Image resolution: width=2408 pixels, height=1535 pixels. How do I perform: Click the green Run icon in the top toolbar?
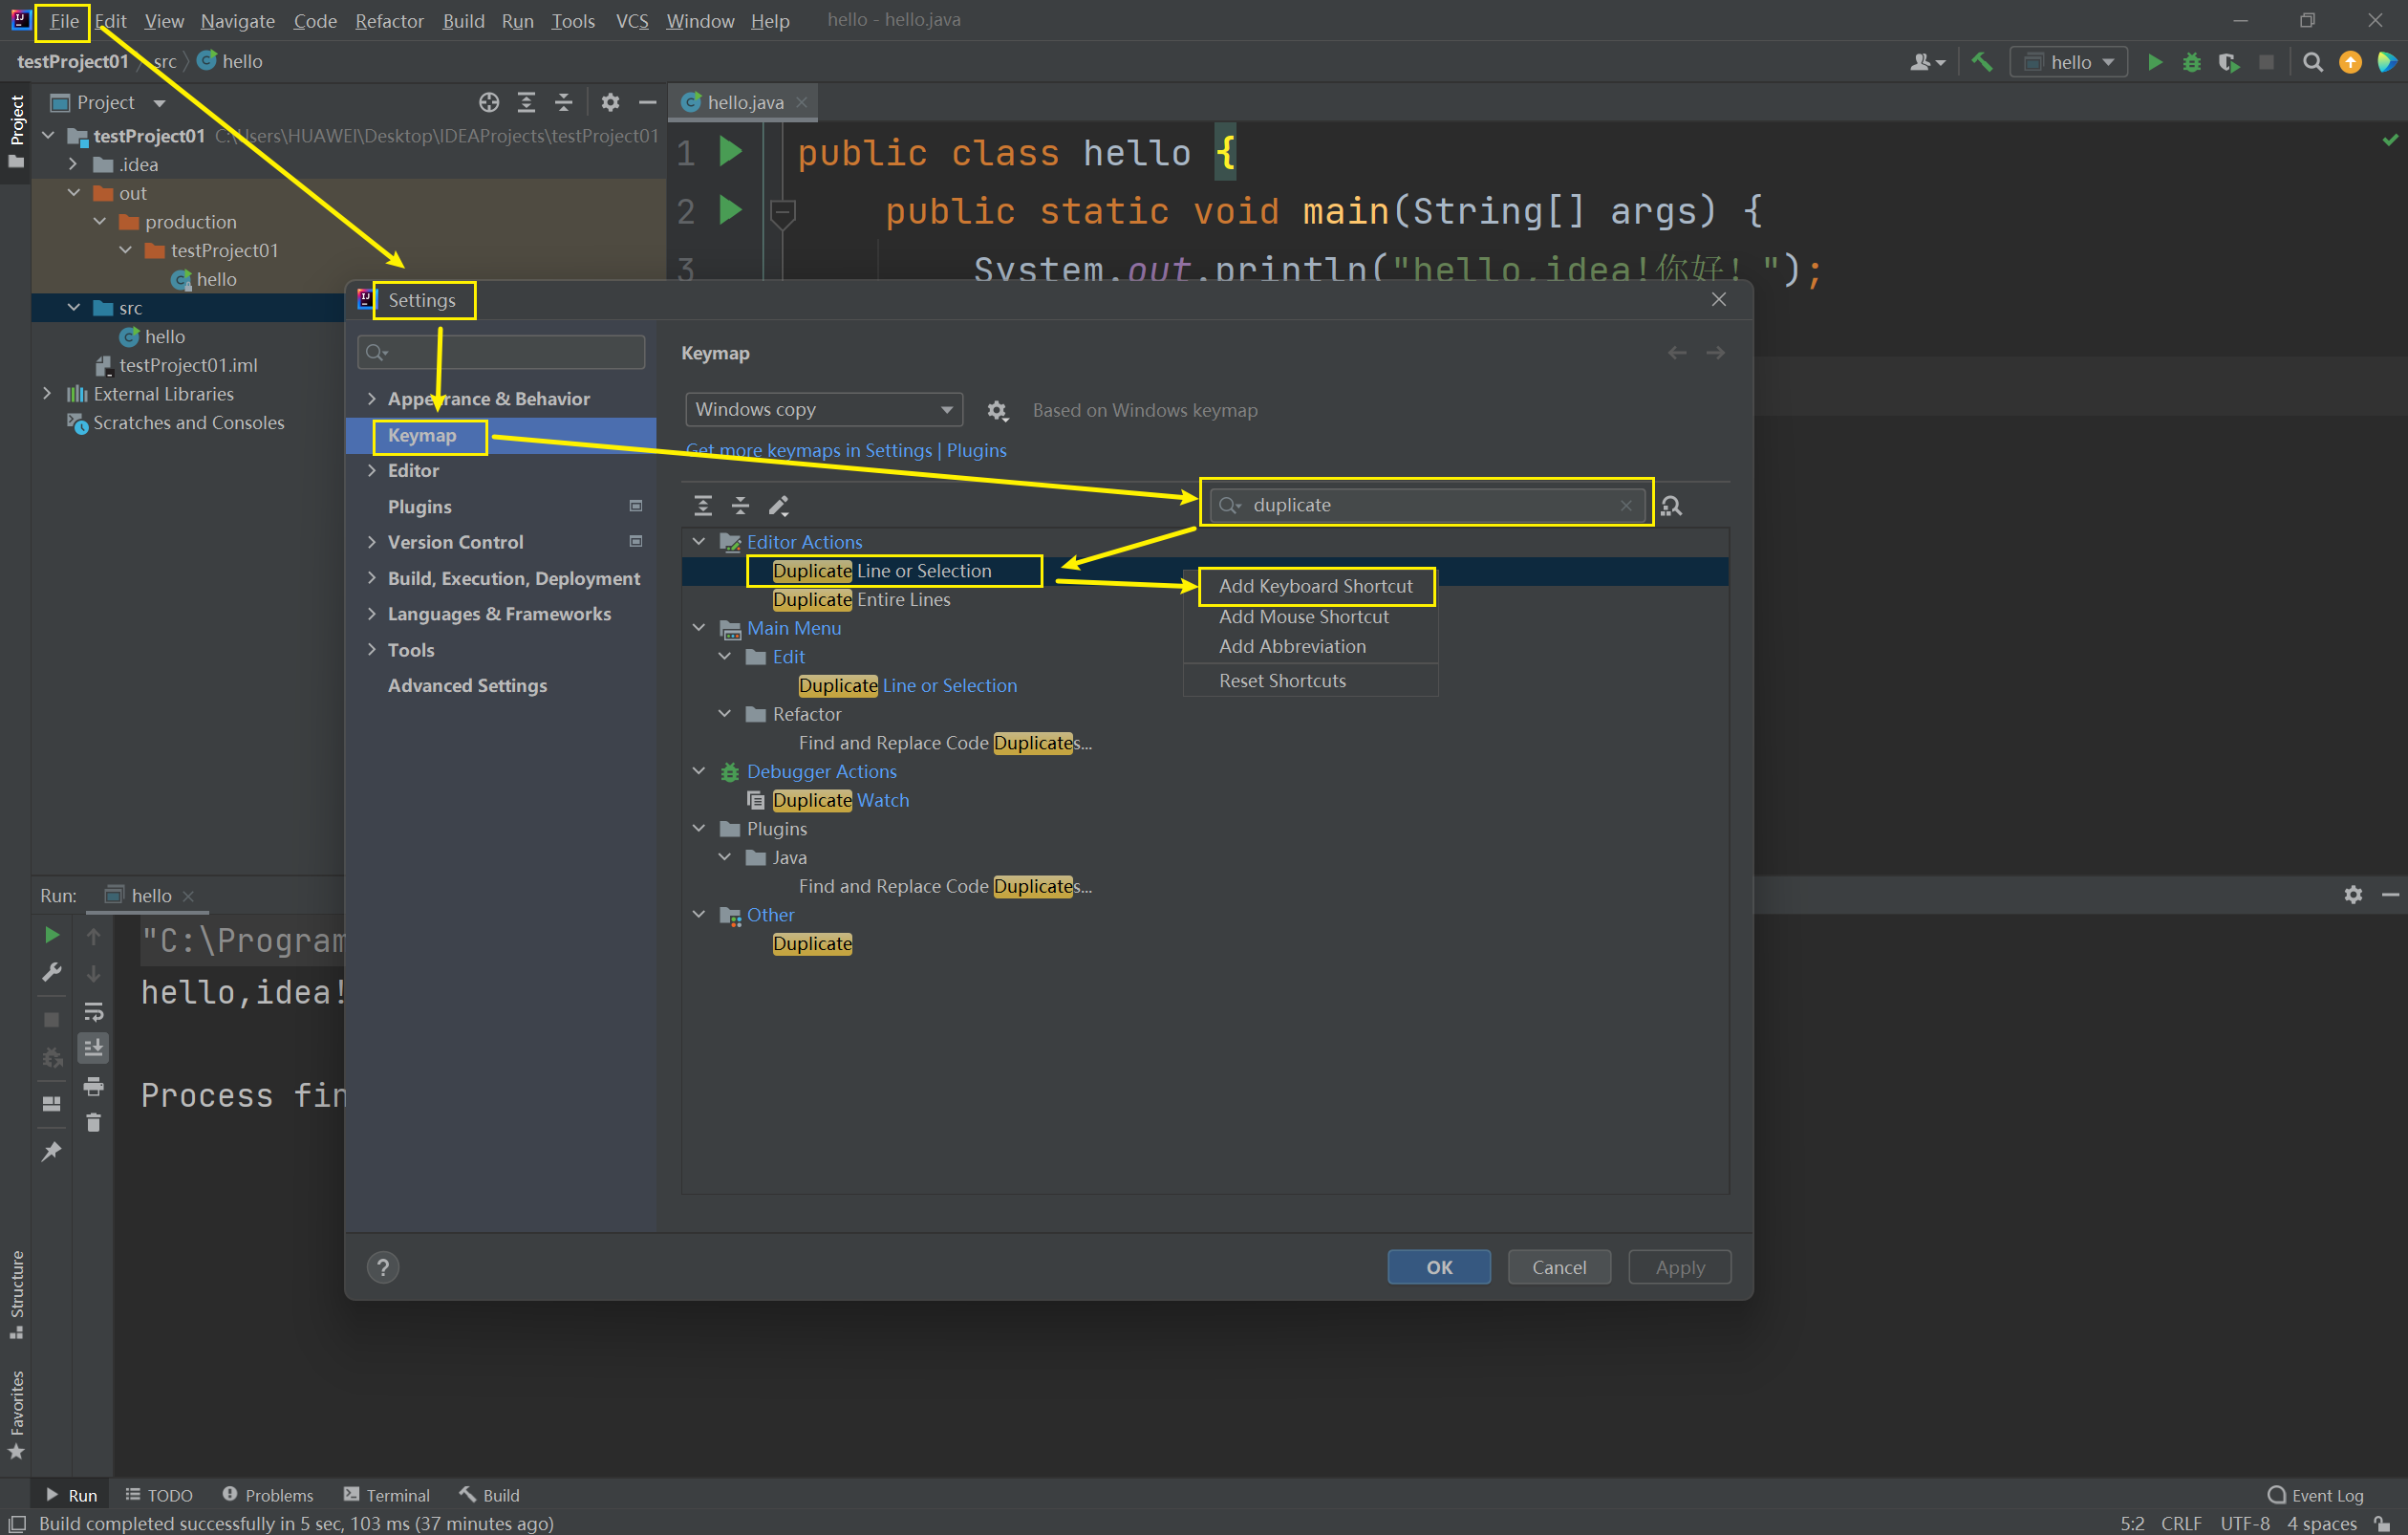point(2155,62)
